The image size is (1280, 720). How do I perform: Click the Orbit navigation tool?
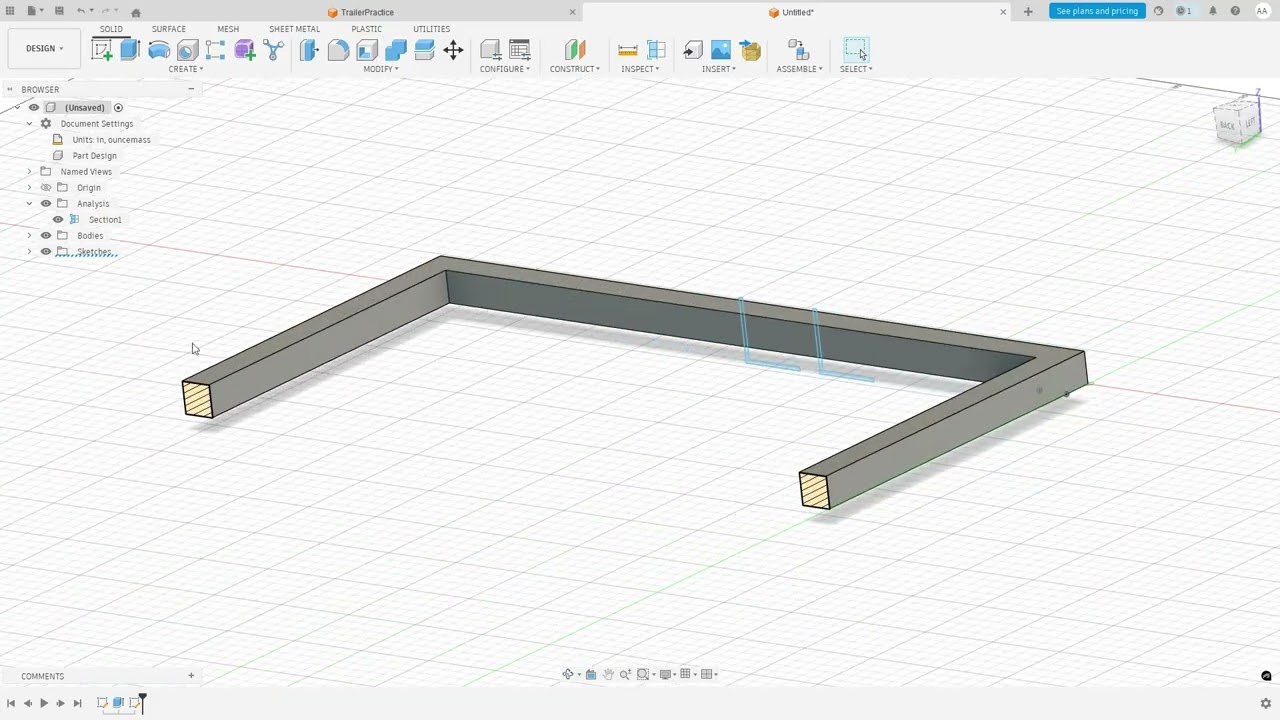569,674
